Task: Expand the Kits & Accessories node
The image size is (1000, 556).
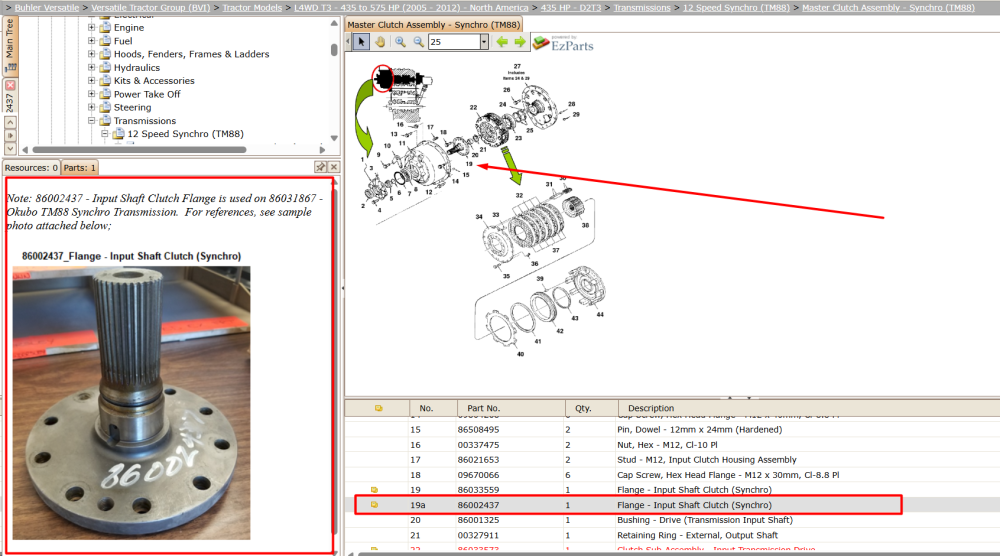Action: (91, 80)
